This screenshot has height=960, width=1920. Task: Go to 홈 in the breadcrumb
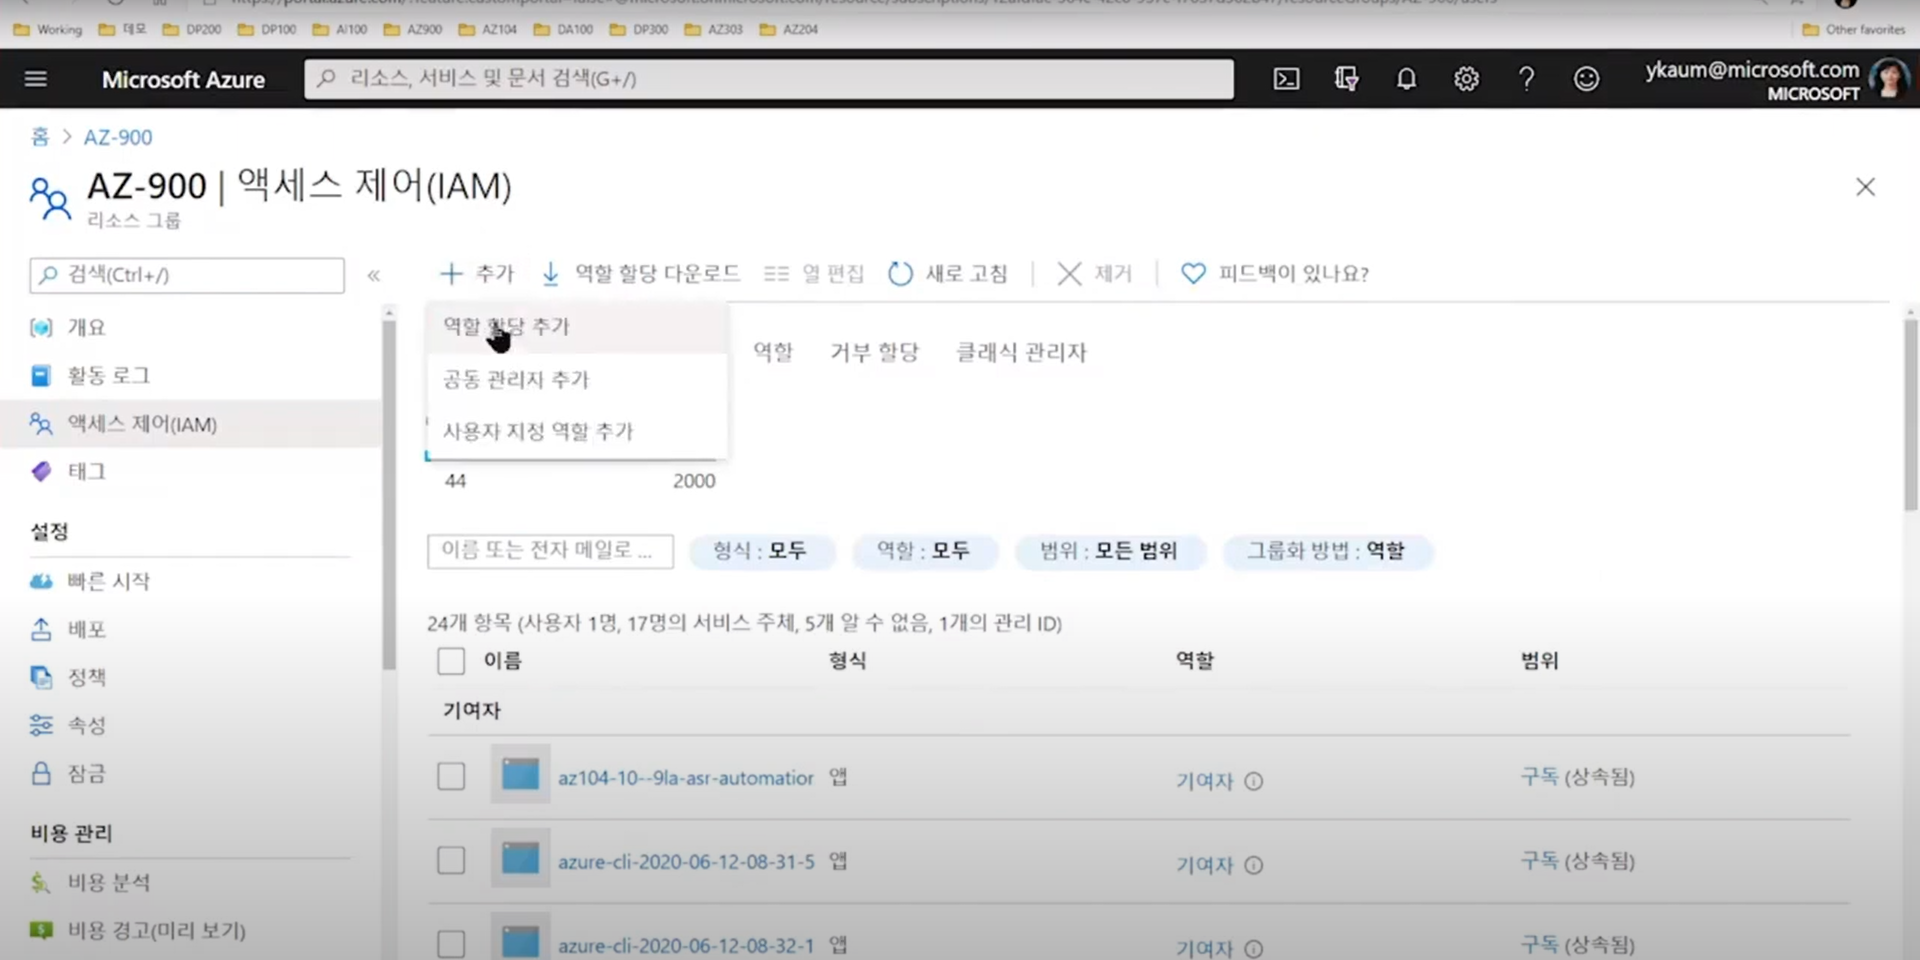(39, 137)
